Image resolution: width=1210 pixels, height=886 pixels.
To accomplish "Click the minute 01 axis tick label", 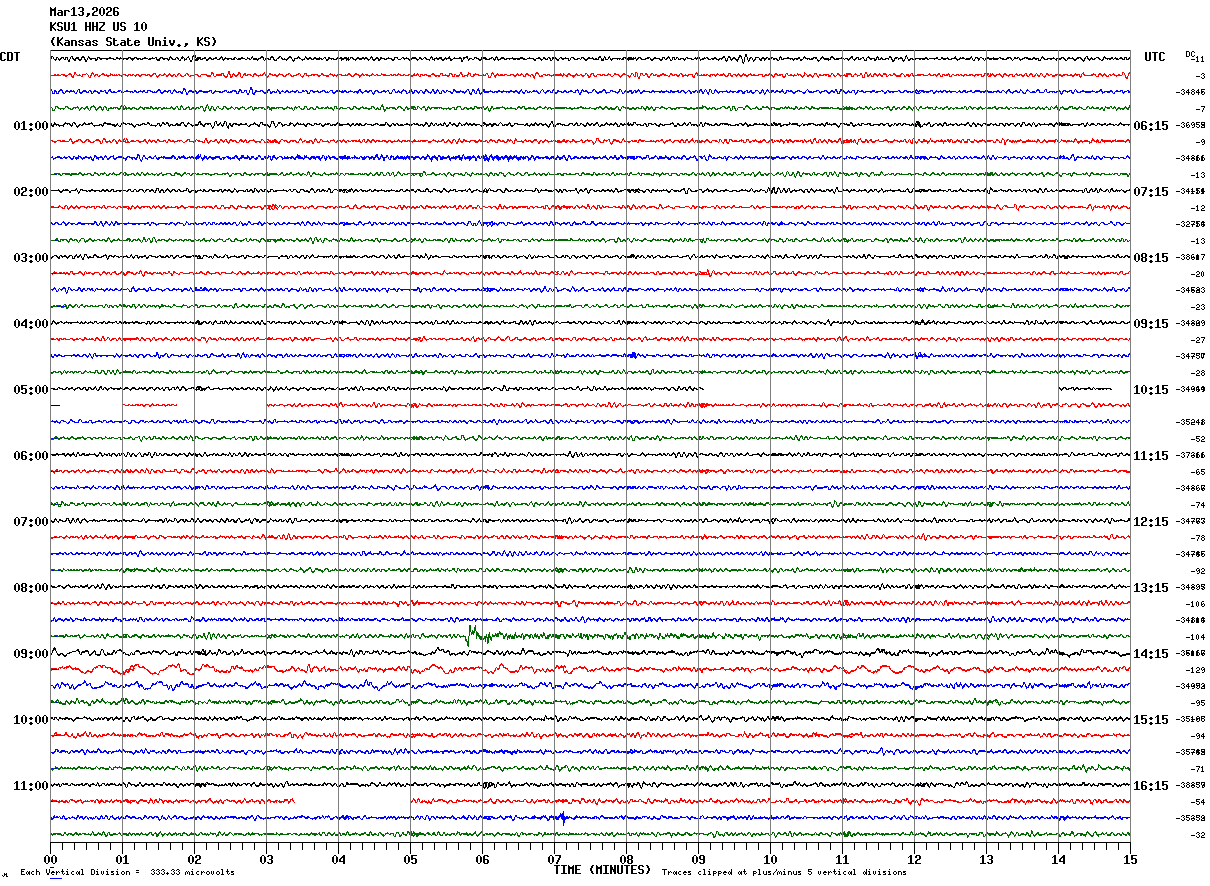I will point(122,859).
